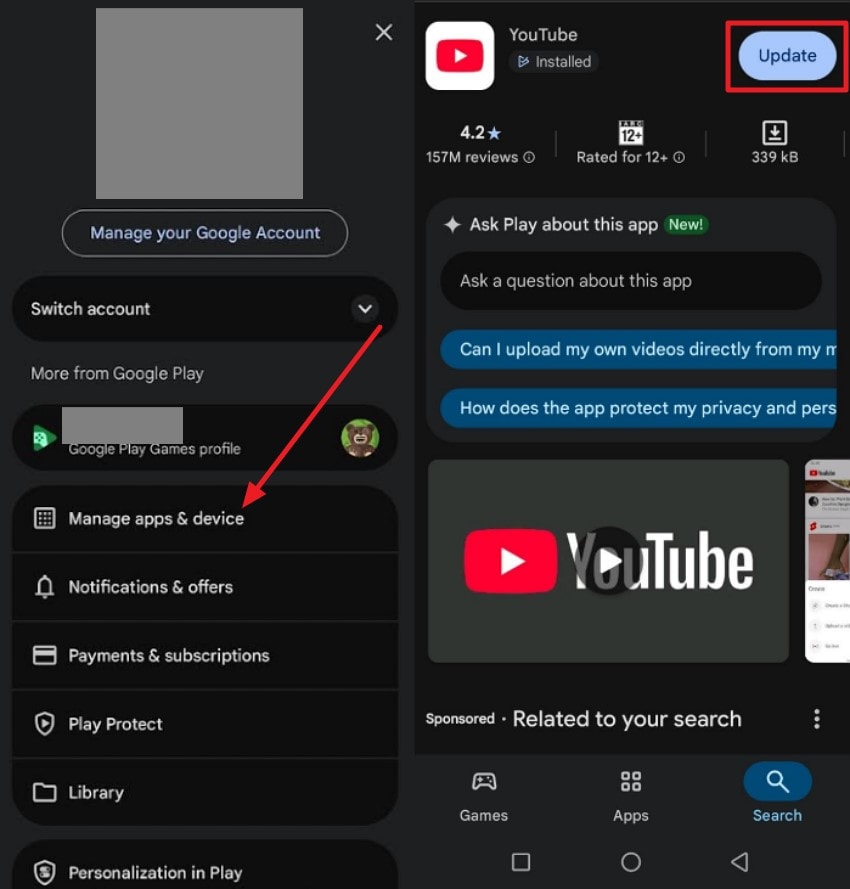The image size is (850, 889).
Task: Open the YouTube app icon
Action: click(459, 56)
